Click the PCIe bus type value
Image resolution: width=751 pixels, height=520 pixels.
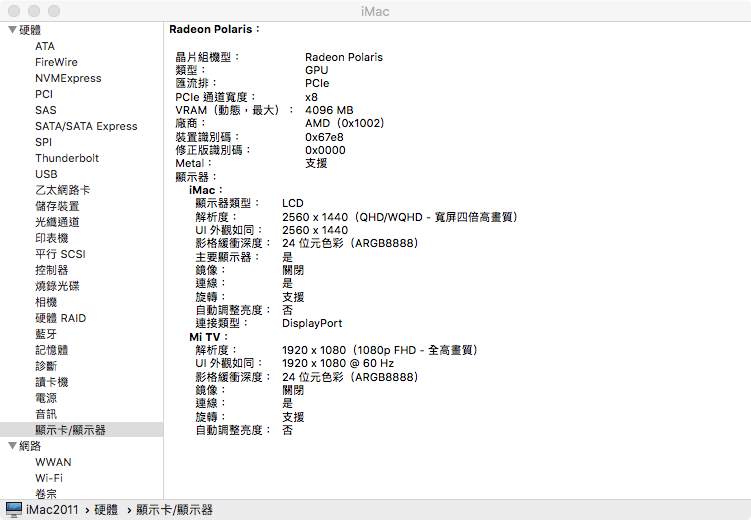(x=317, y=83)
